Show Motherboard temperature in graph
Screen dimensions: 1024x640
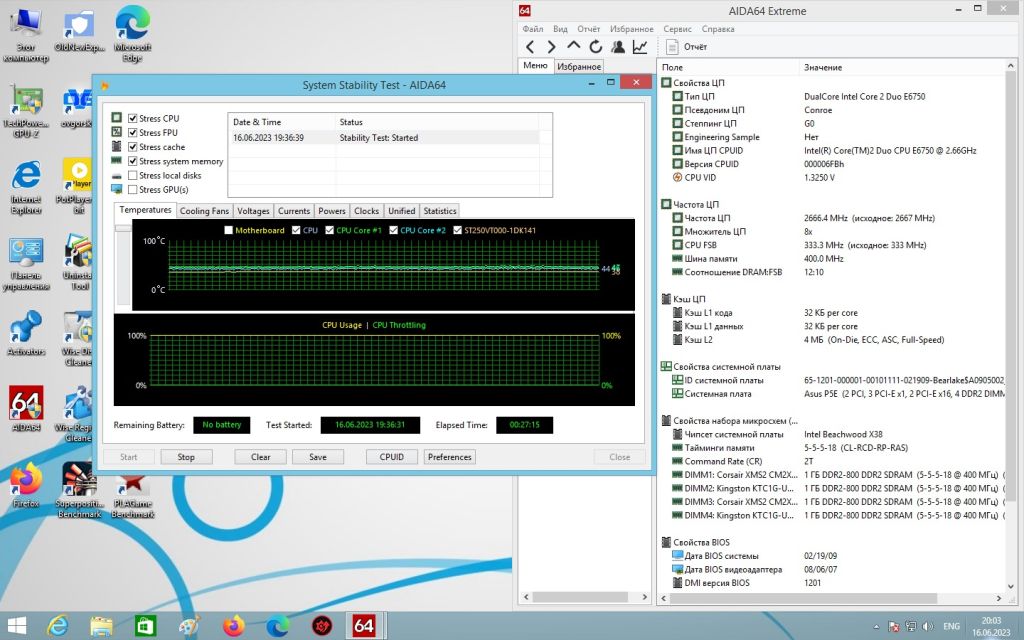tap(229, 230)
